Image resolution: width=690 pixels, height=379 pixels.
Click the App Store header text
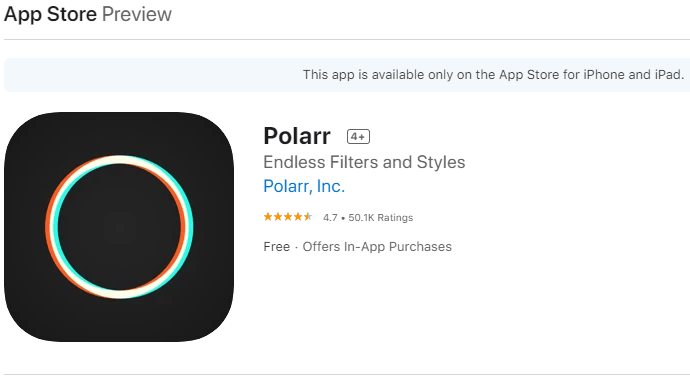(x=50, y=14)
